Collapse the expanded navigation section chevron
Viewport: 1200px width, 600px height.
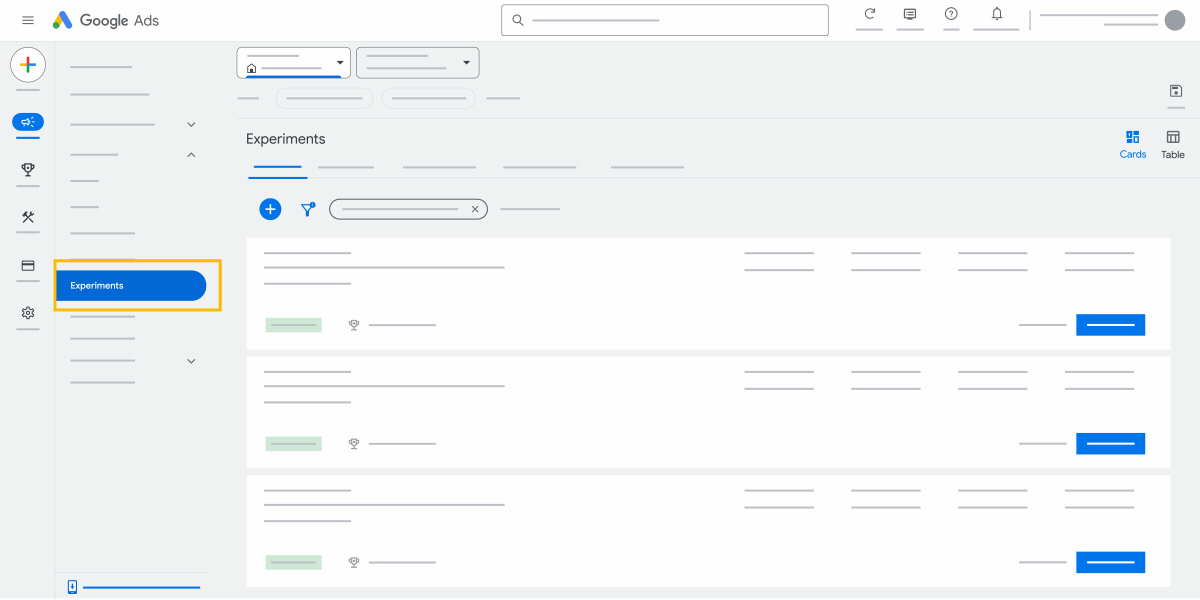pos(191,155)
